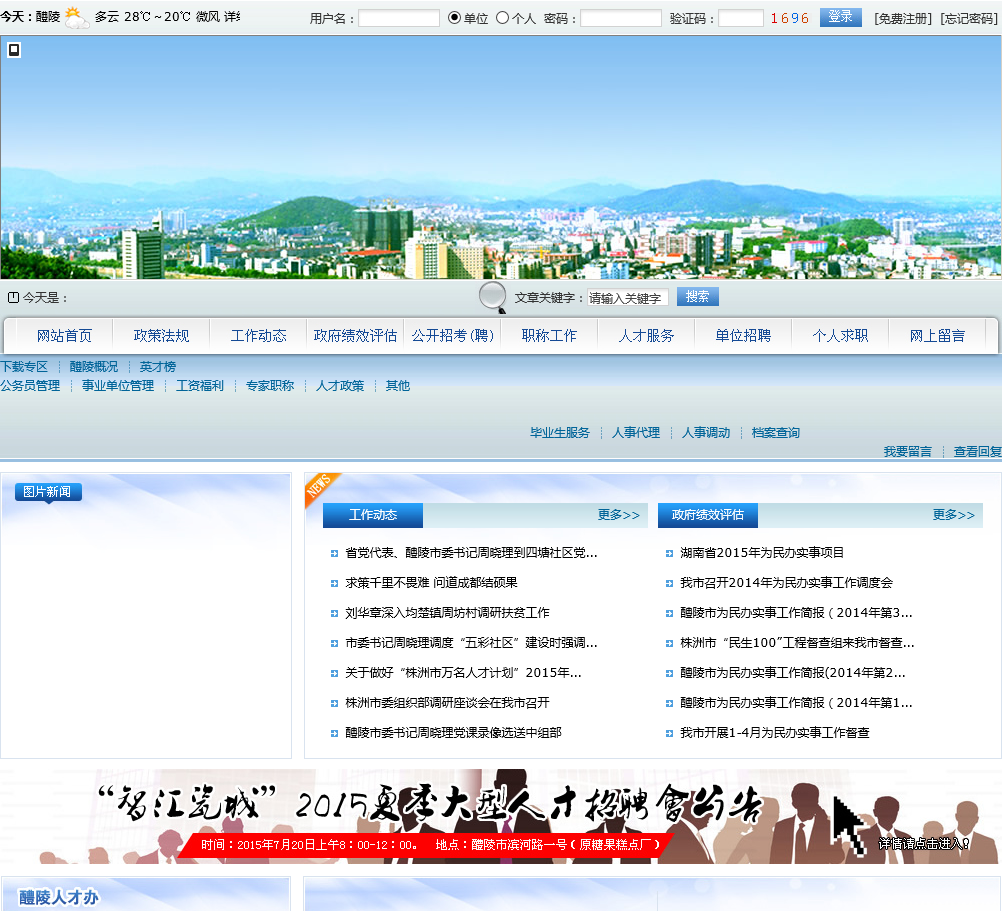The height and width of the screenshot is (911, 1002).
Task: Open 工作动态 navigation bar item
Action: tap(258, 335)
